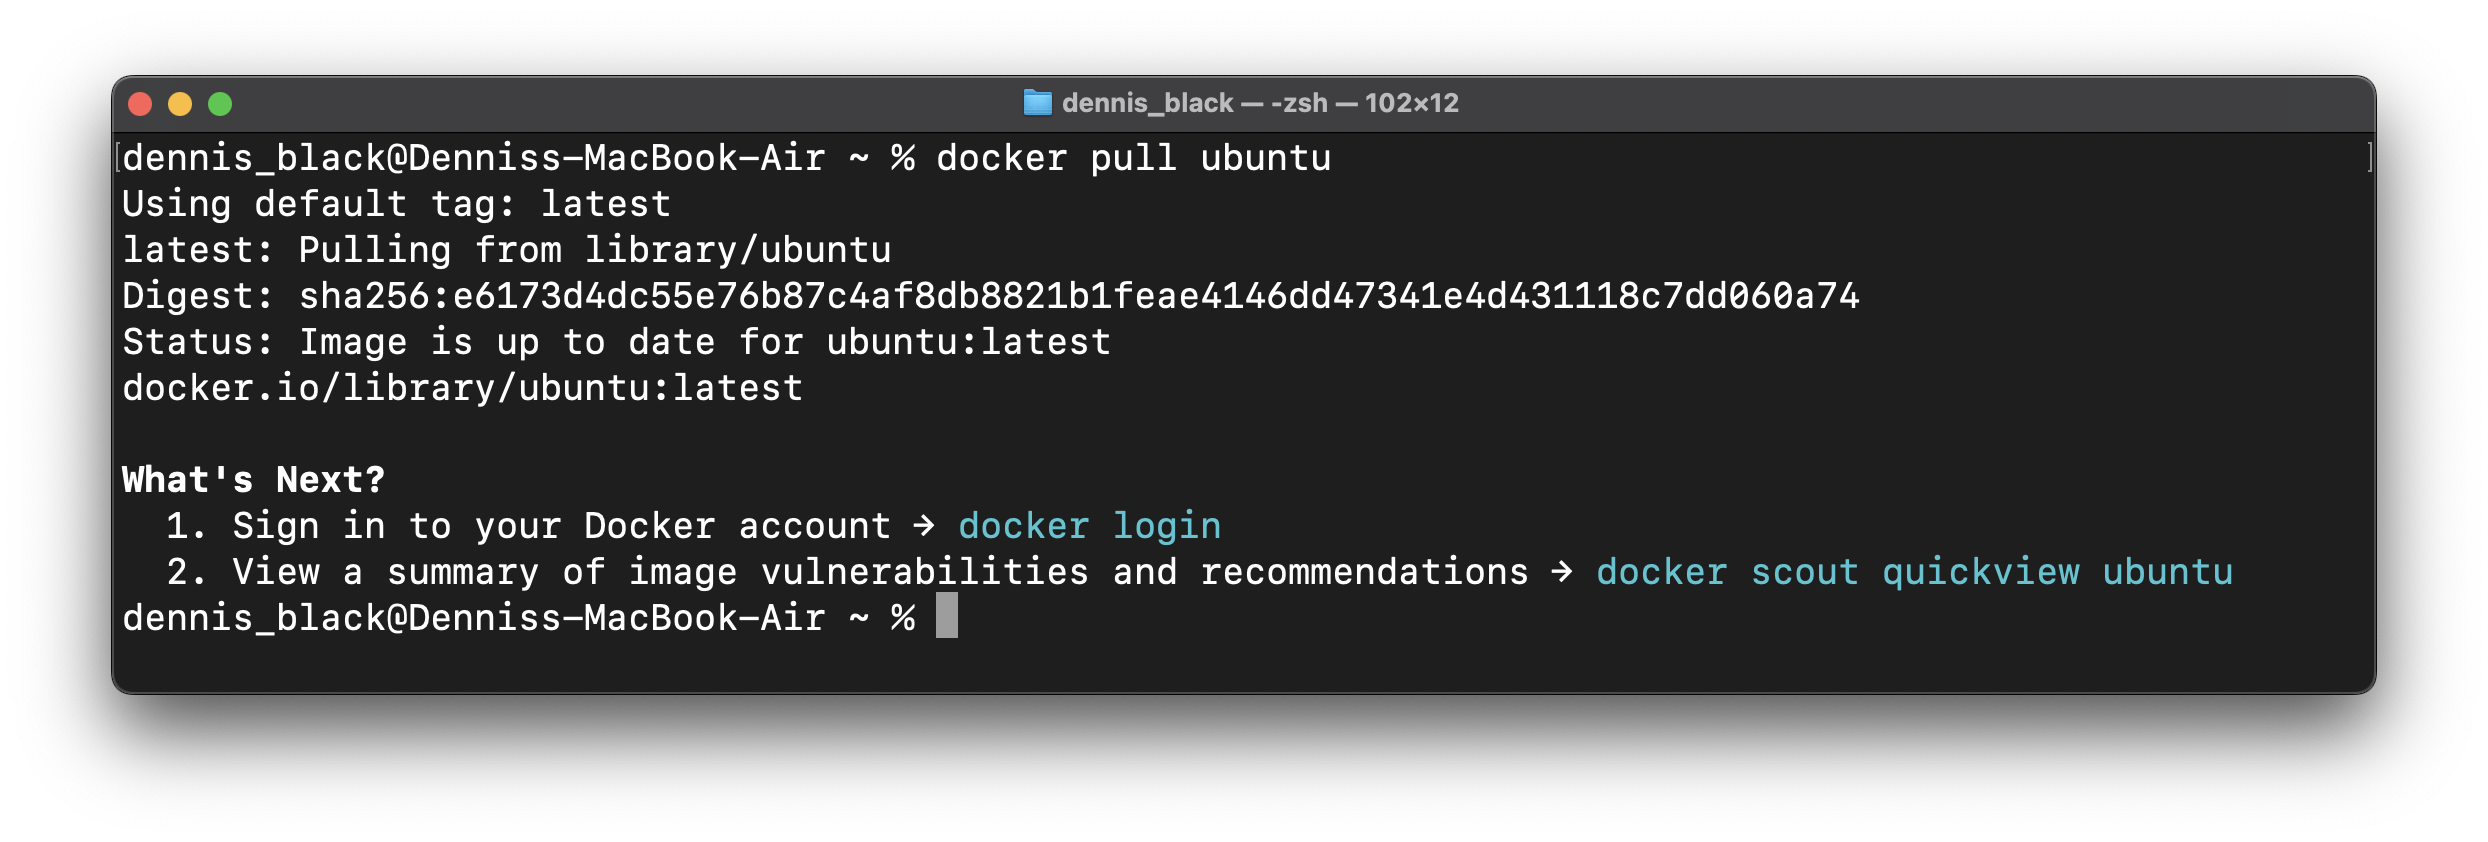Viewport: 2488px width, 842px height.
Task: Click the cyan docker login command
Action: point(1089,526)
